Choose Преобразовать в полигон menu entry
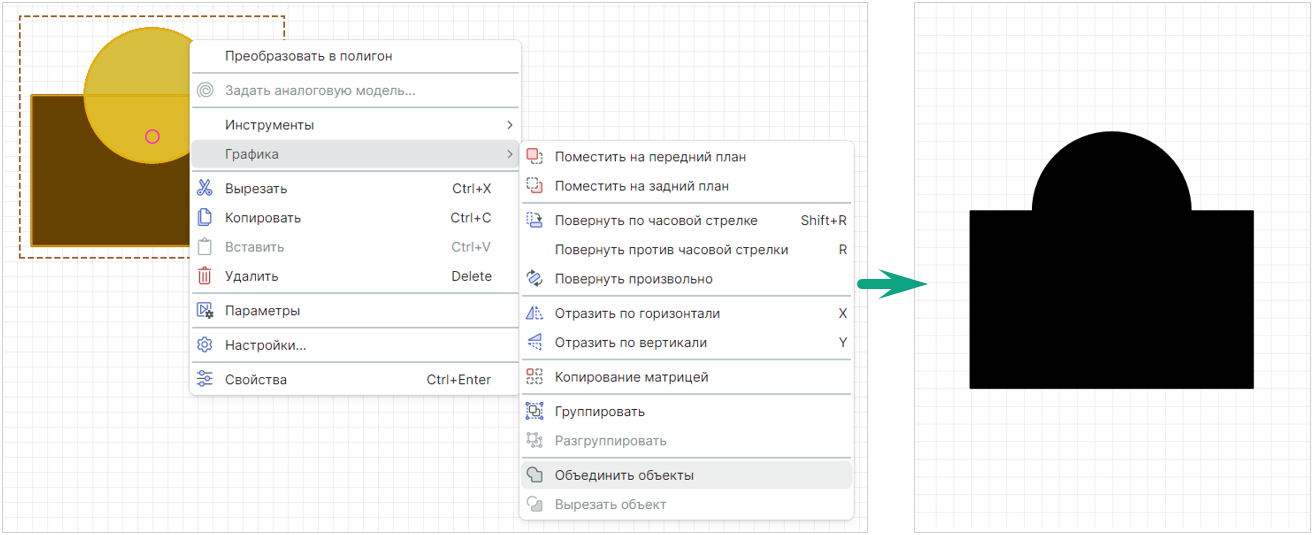This screenshot has width=1314, height=535. [x=308, y=56]
